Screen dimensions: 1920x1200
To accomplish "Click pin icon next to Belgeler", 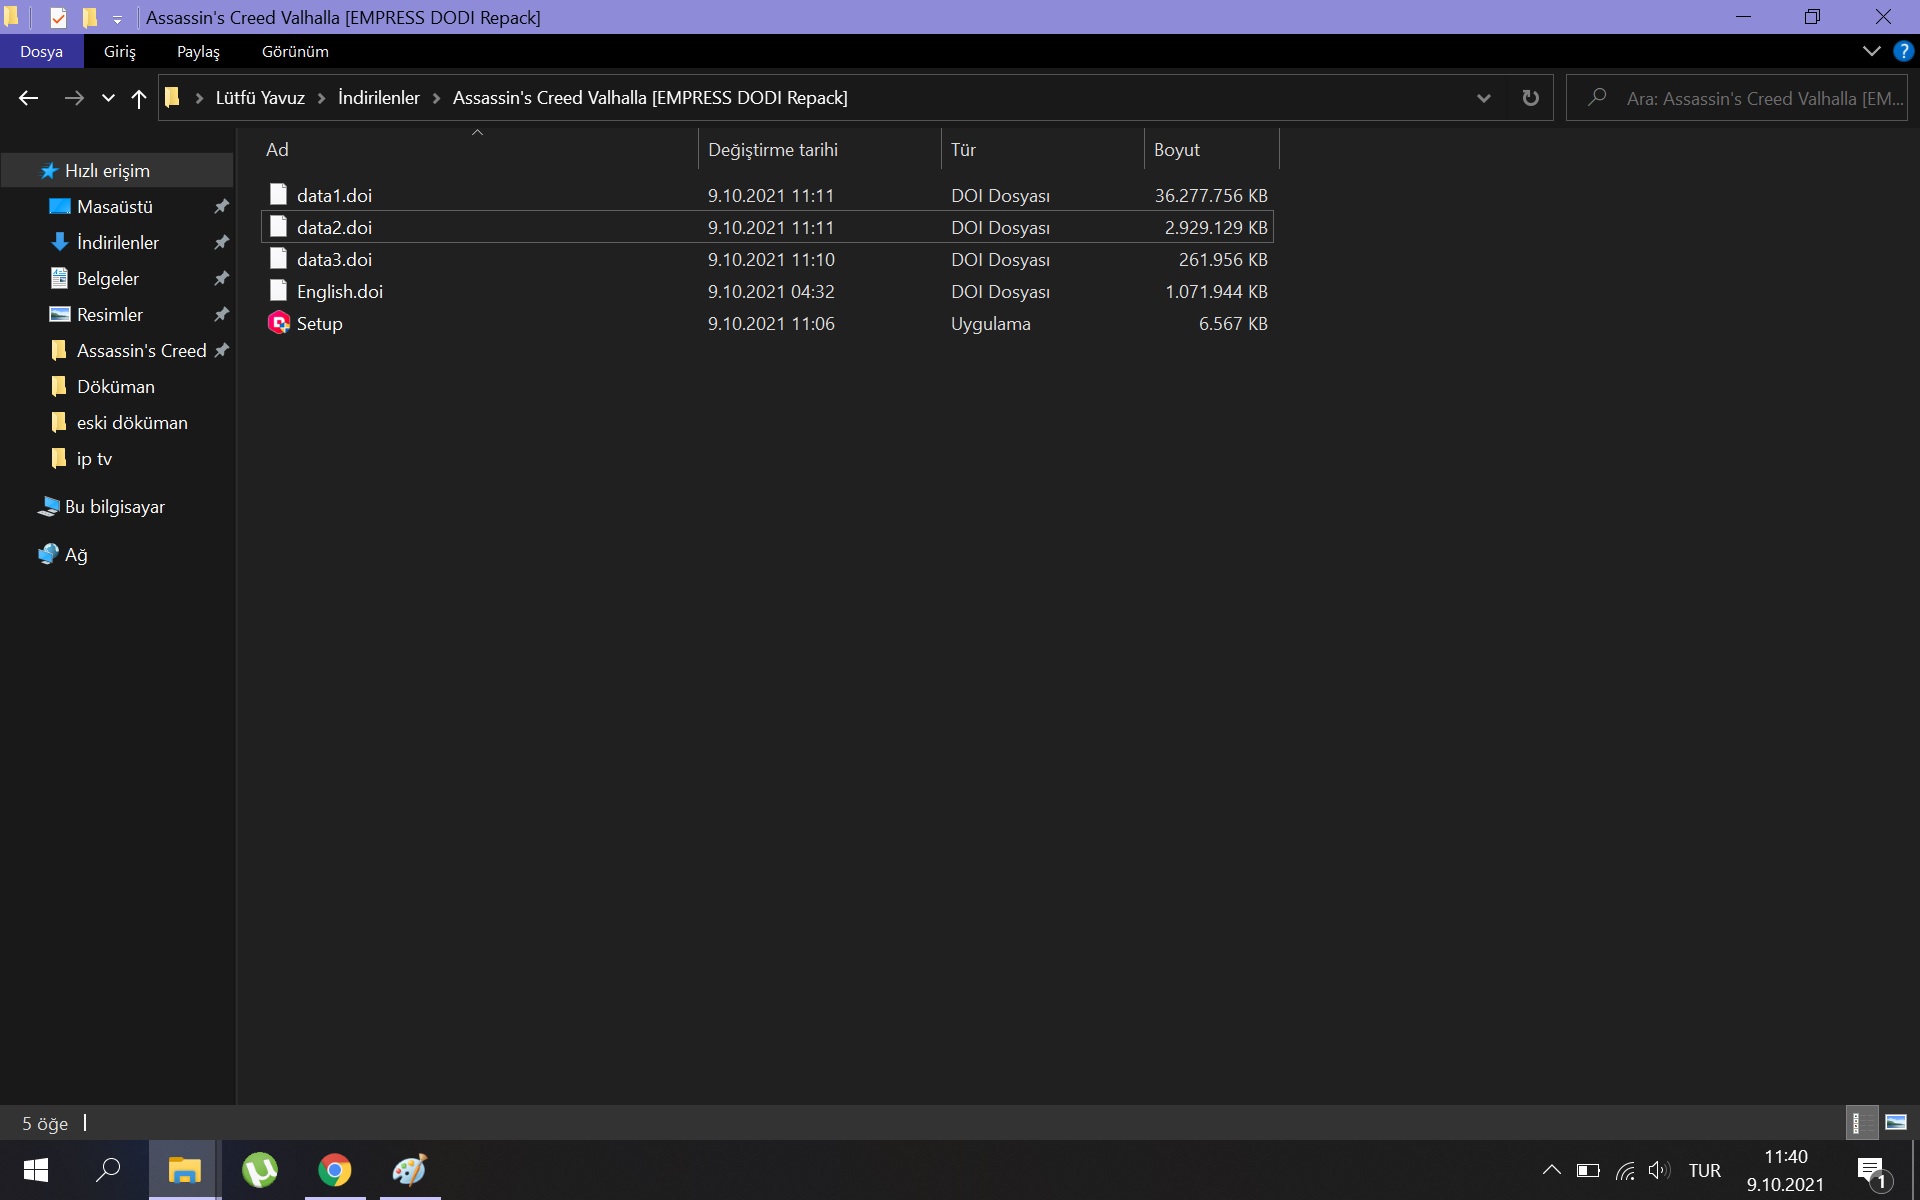I will pyautogui.click(x=221, y=278).
